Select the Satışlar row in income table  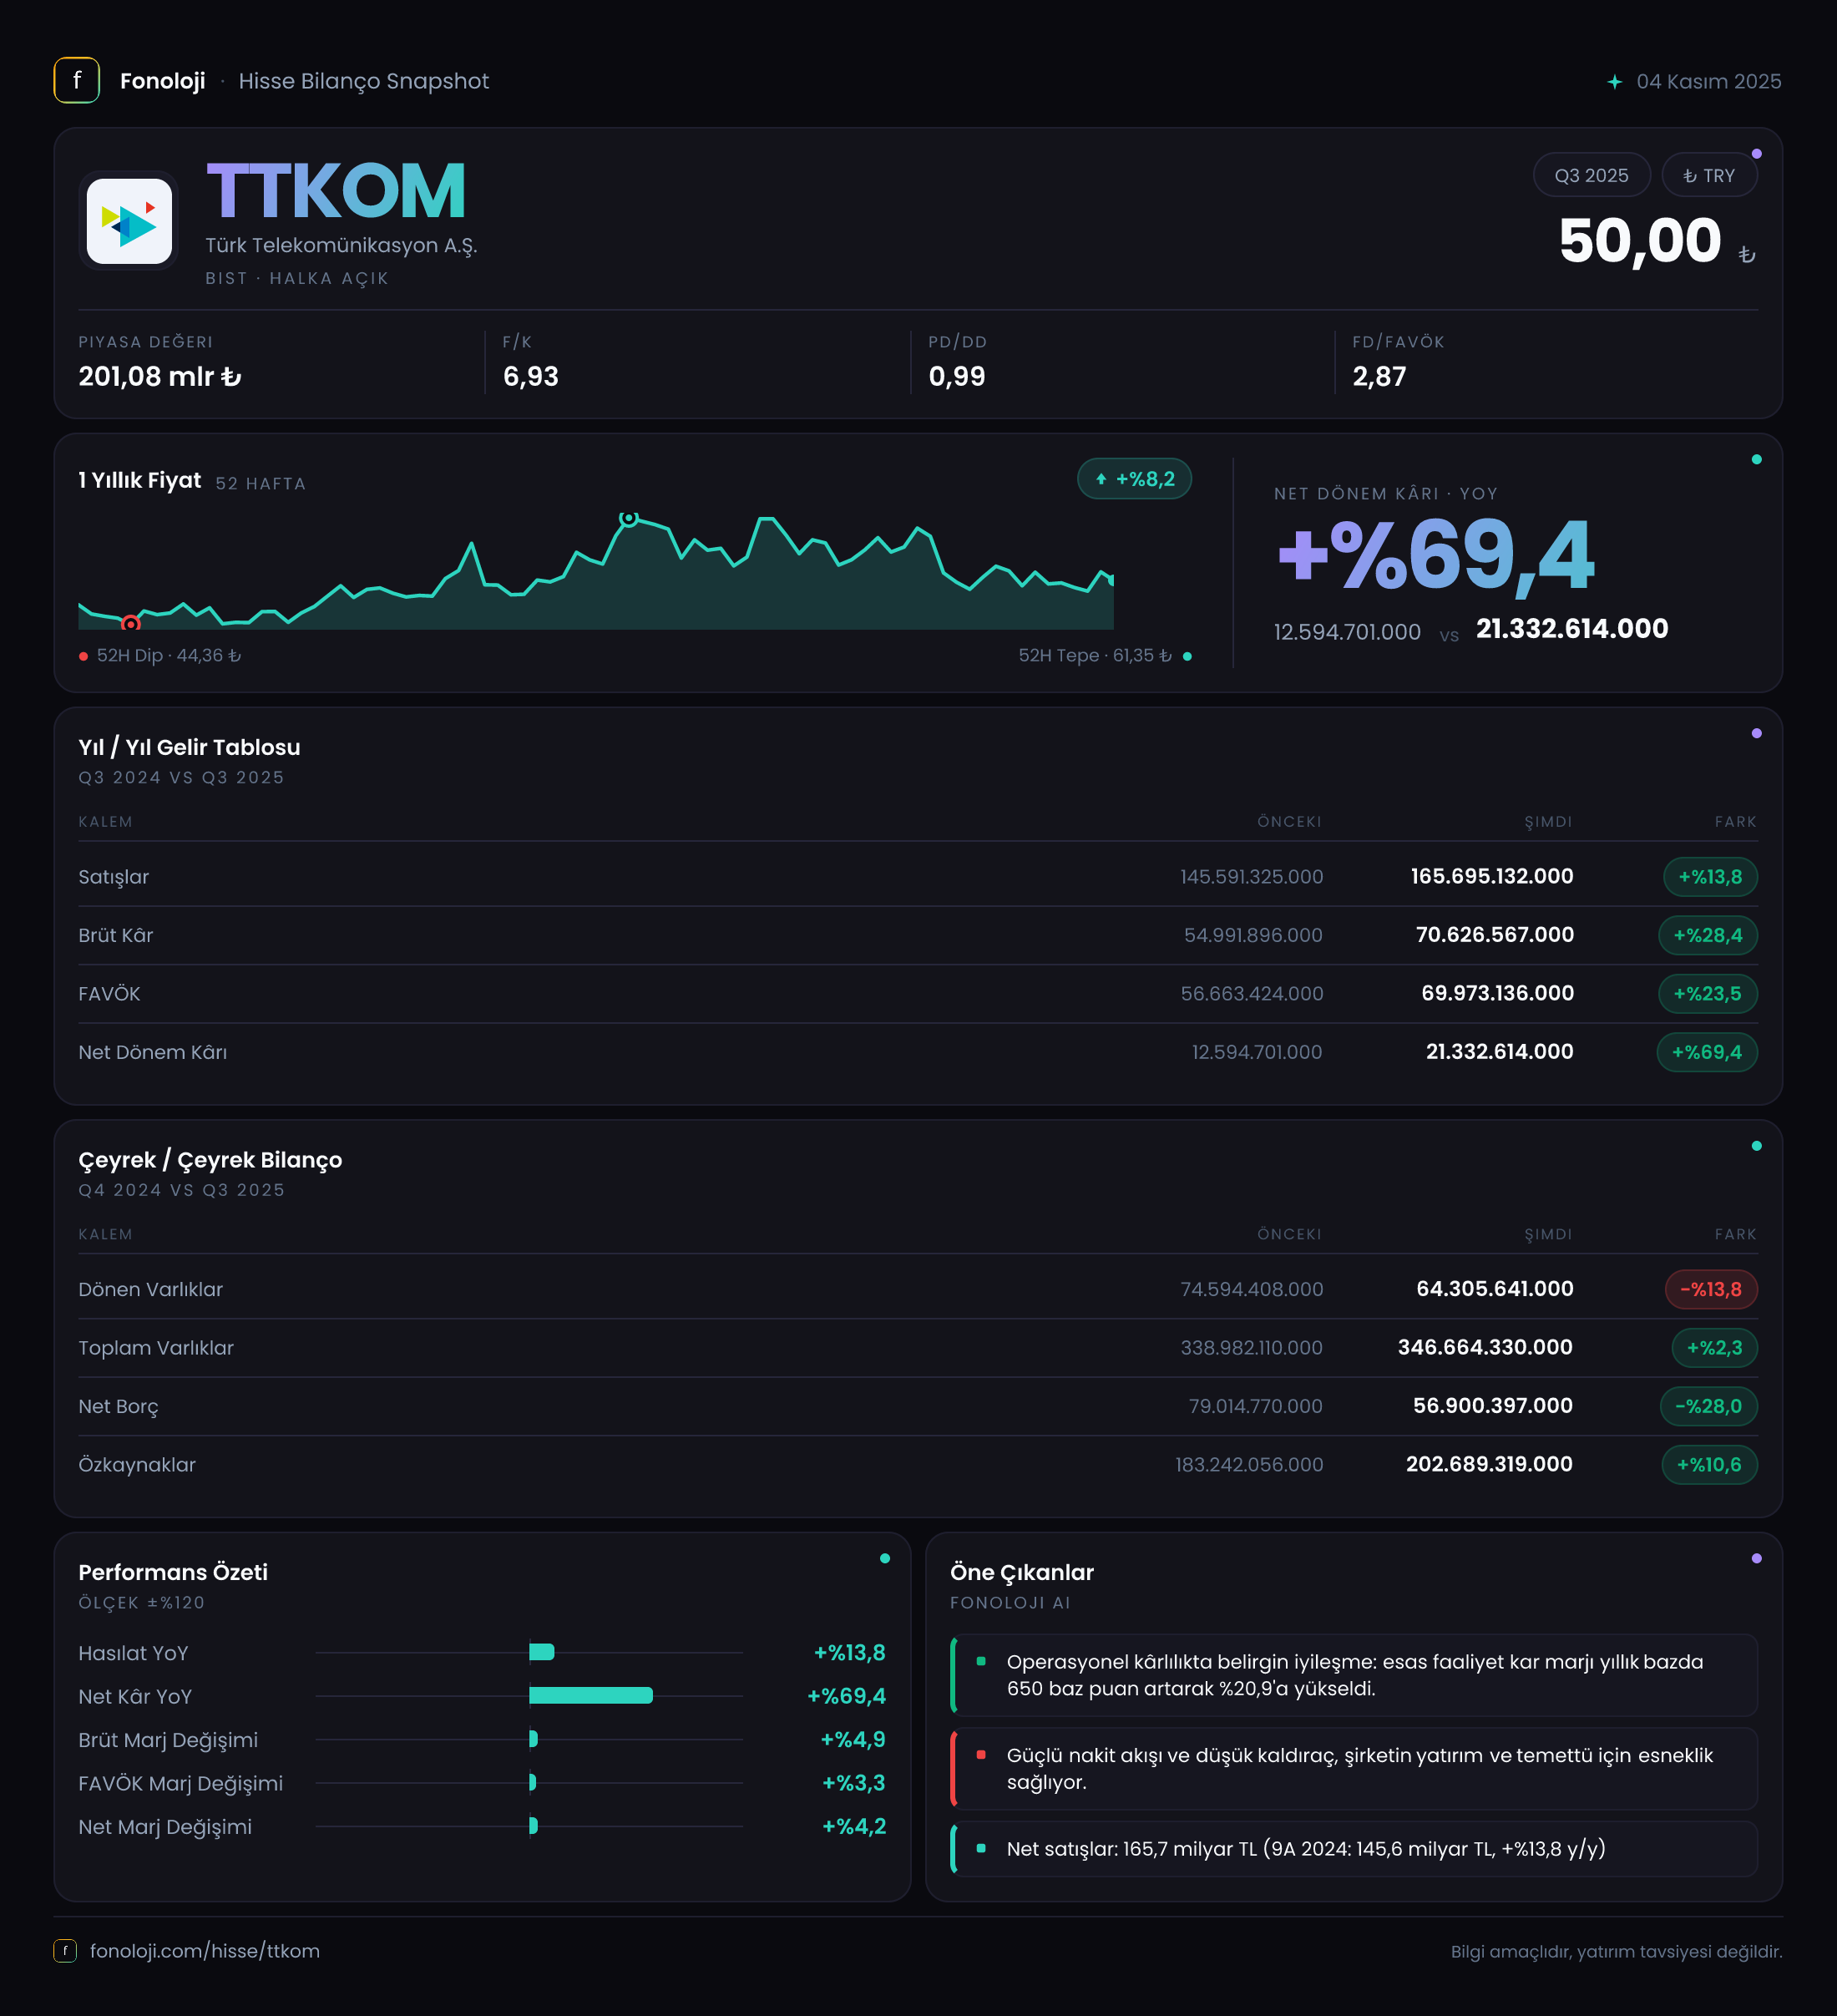pyautogui.click(x=918, y=876)
